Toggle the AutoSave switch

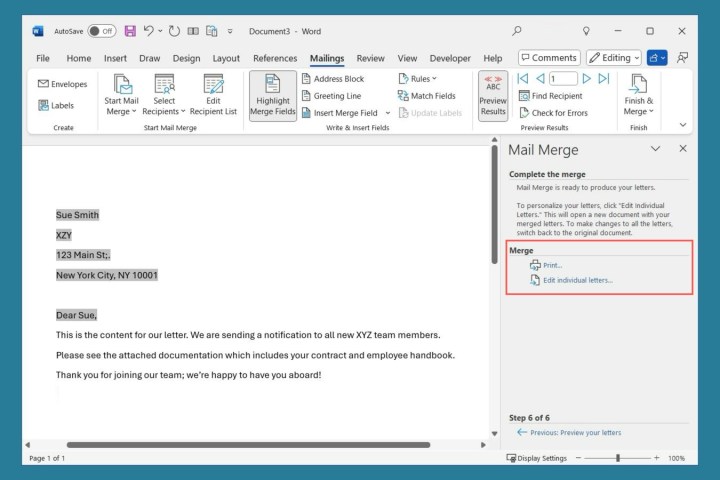(x=101, y=31)
